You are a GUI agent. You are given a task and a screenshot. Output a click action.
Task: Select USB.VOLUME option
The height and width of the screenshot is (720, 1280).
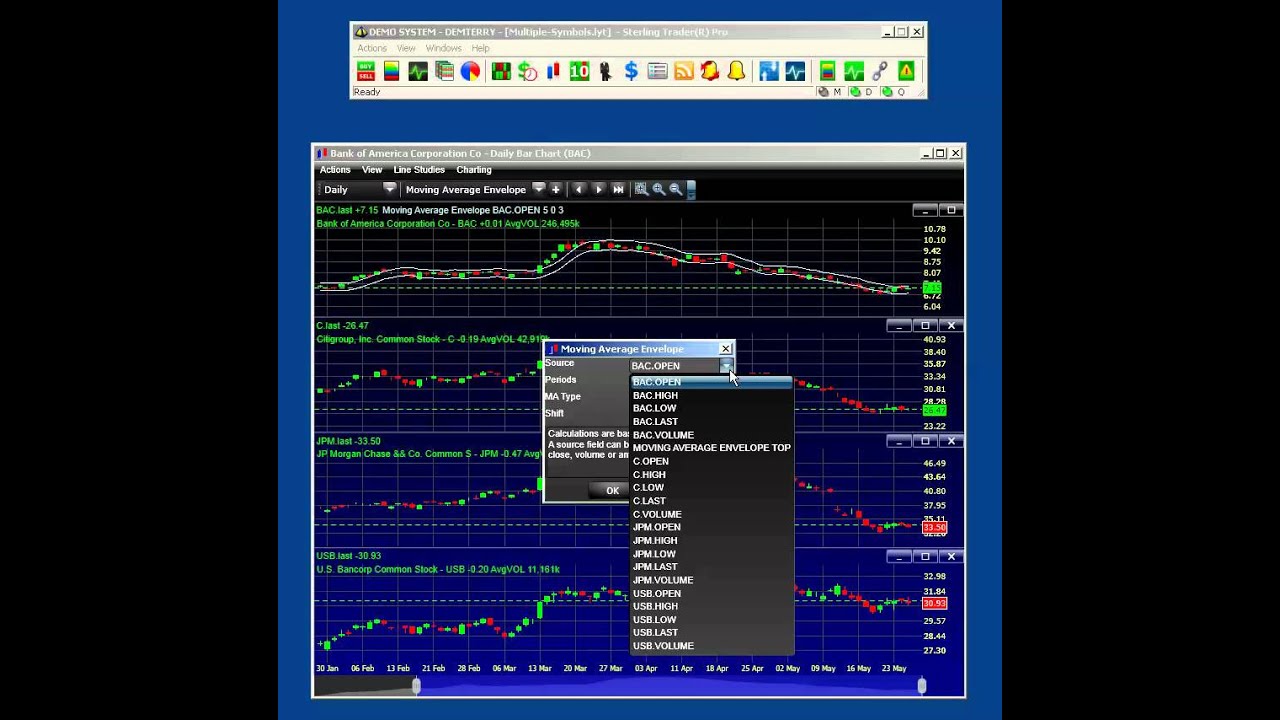[711, 646]
